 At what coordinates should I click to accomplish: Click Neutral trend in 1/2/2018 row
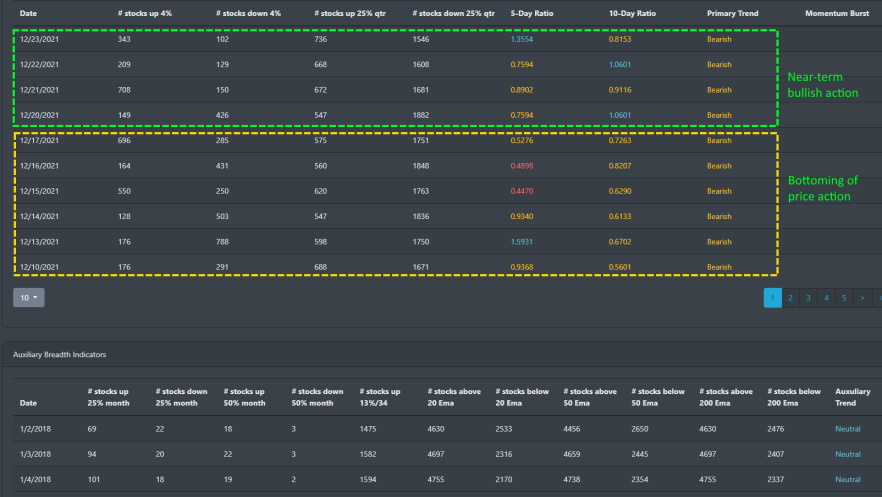(x=848, y=429)
